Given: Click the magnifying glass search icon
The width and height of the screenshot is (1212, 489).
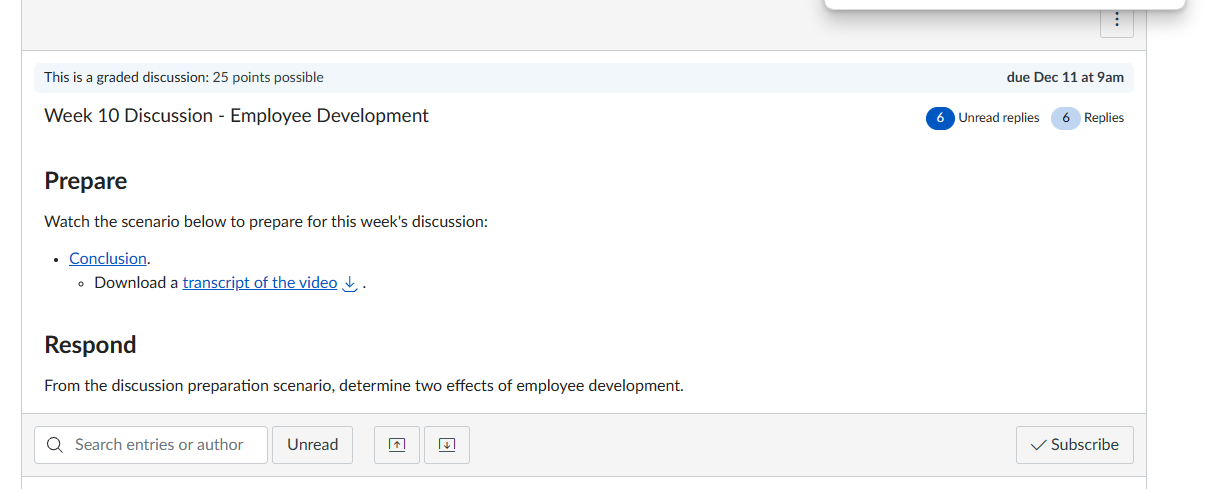Looking at the screenshot, I should coord(54,445).
